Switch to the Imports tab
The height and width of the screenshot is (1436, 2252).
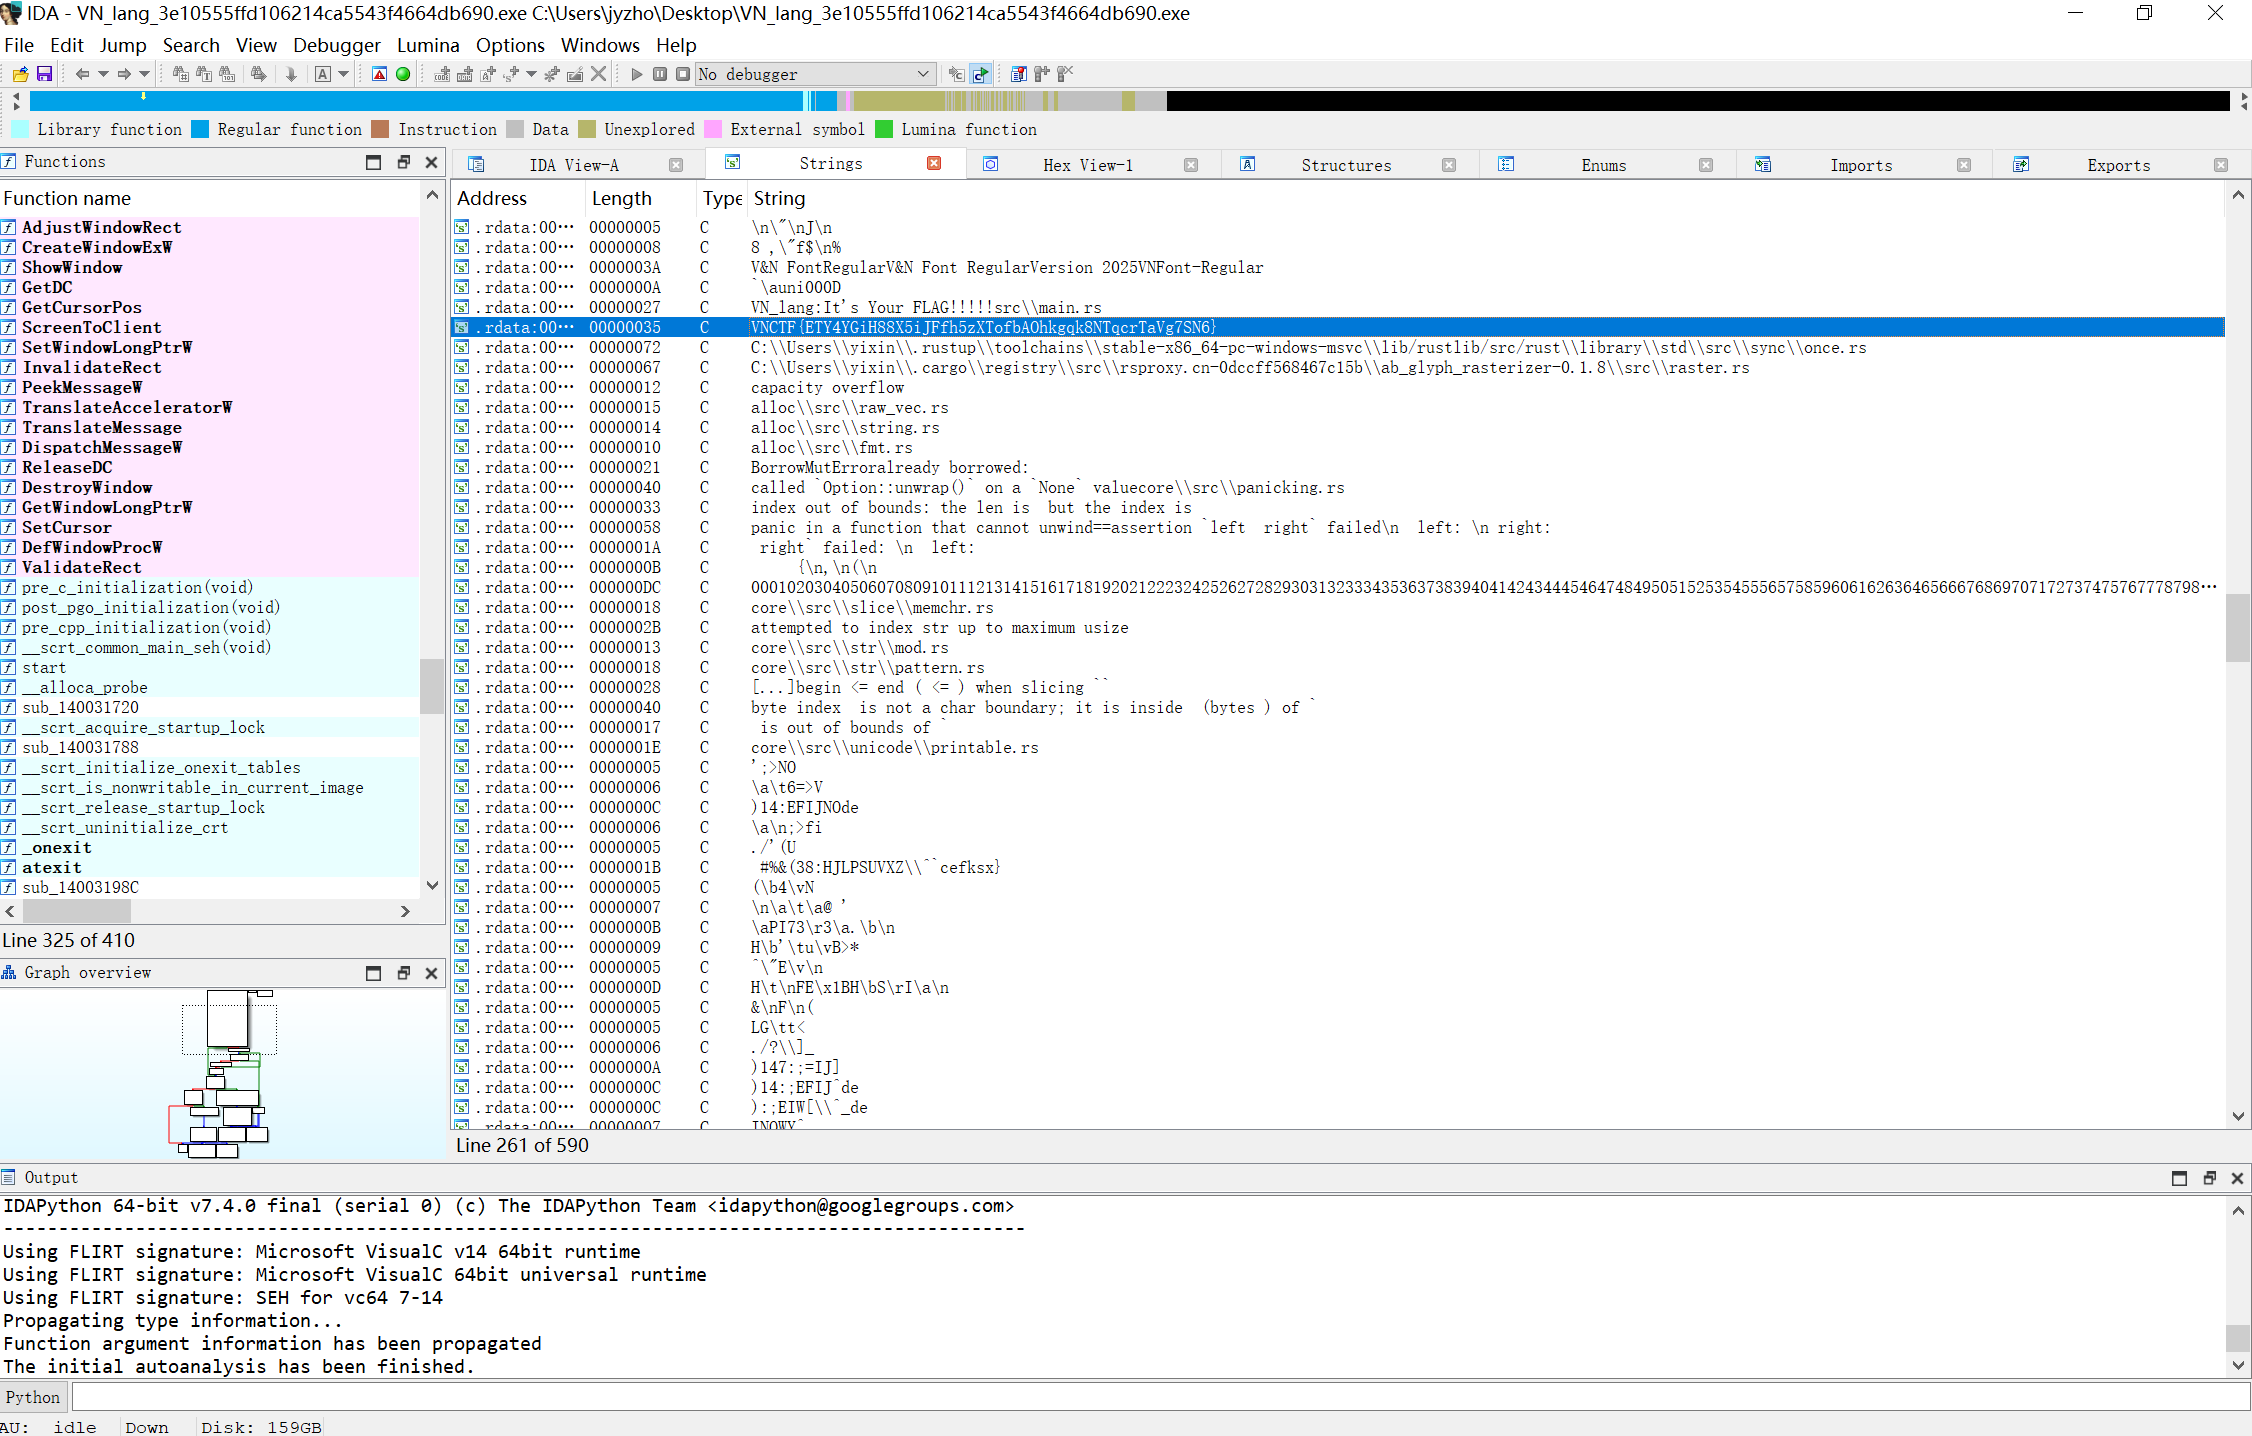(1861, 165)
